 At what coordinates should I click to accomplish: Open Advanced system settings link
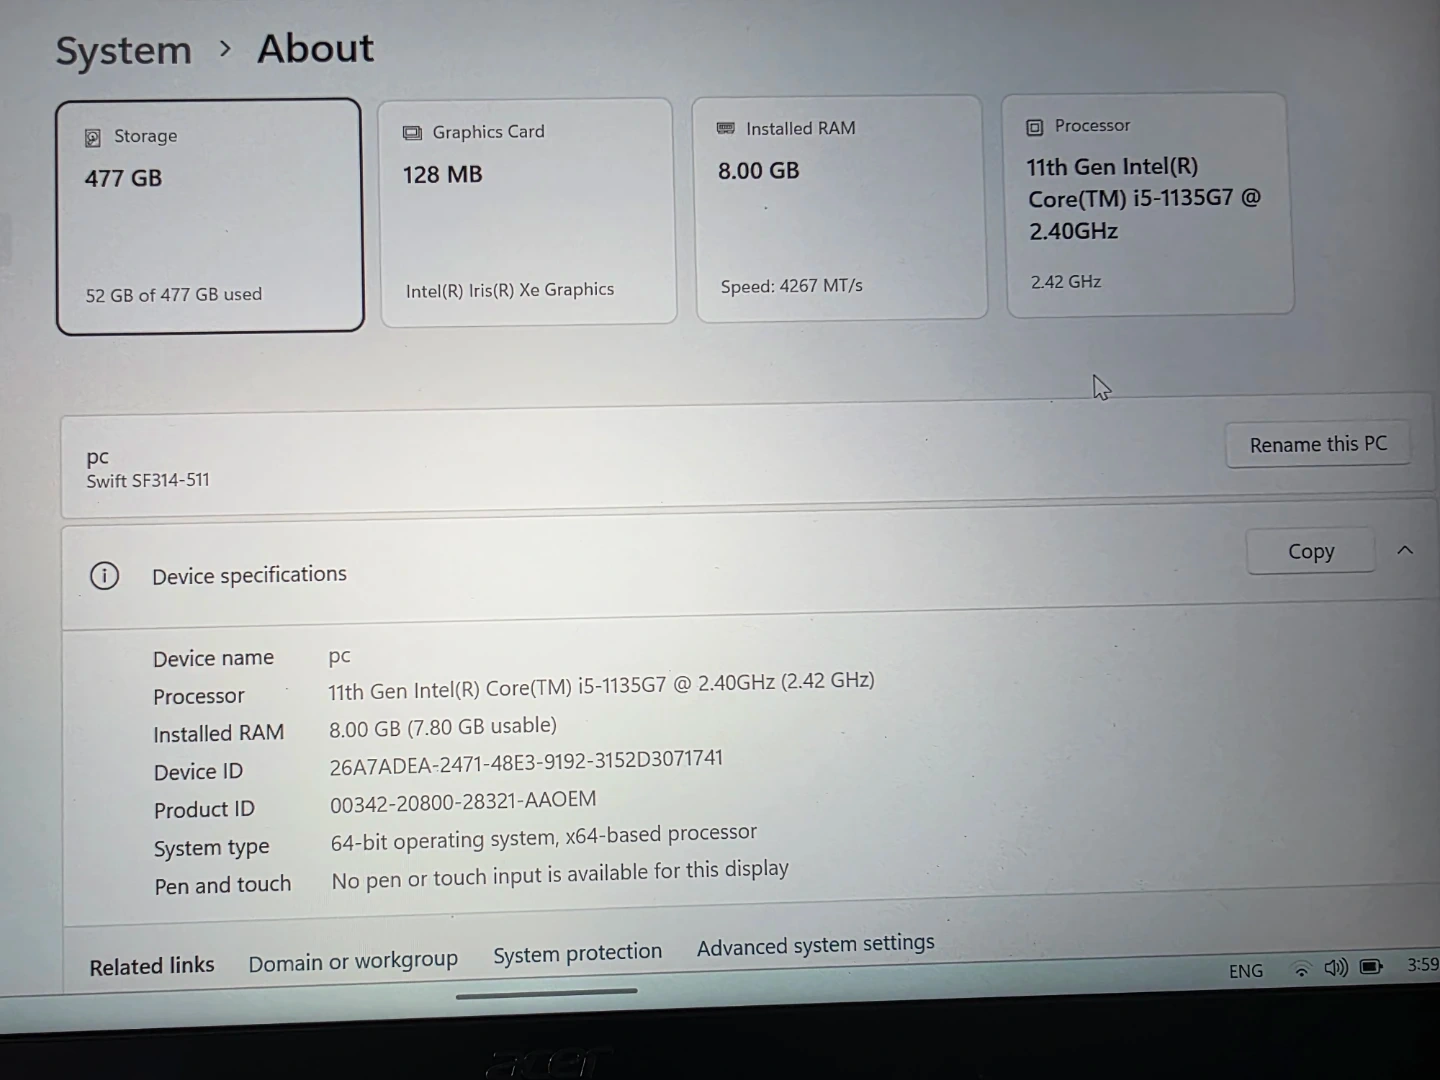815,945
